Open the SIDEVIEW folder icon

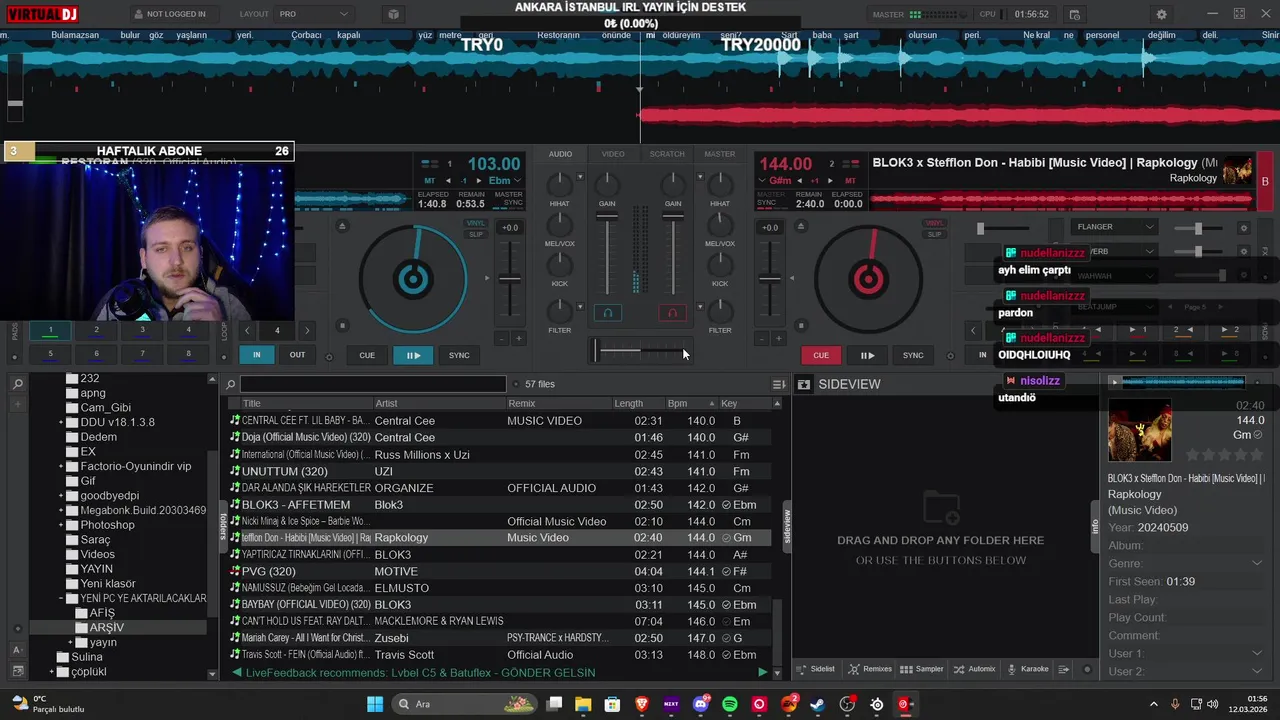[803, 384]
